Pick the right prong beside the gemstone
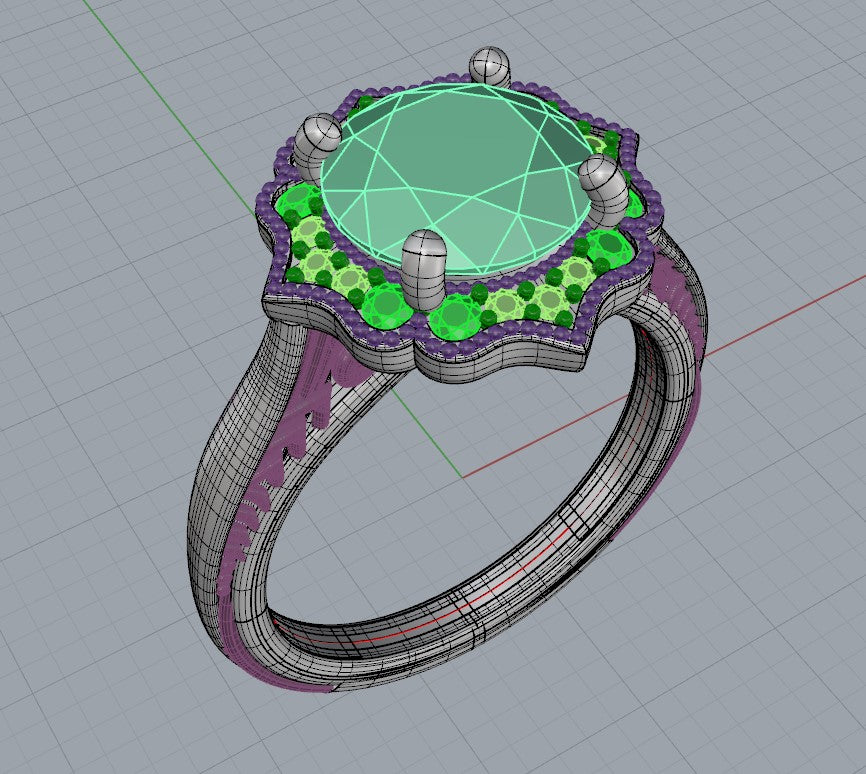 pos(602,185)
